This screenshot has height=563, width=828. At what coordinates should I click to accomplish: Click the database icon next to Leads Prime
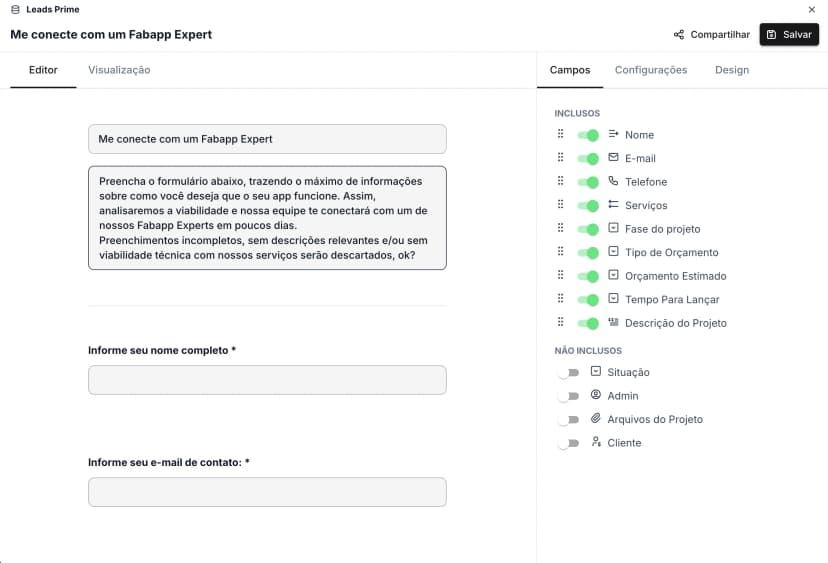point(15,10)
